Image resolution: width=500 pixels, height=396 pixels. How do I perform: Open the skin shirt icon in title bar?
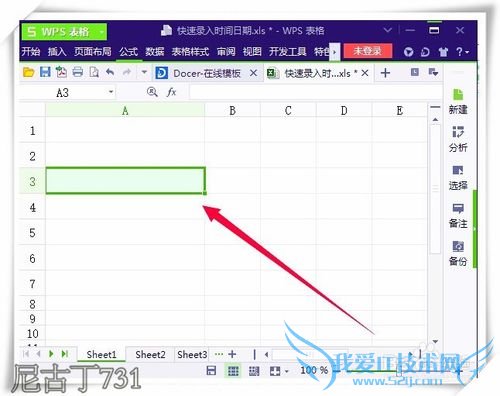tap(443, 52)
